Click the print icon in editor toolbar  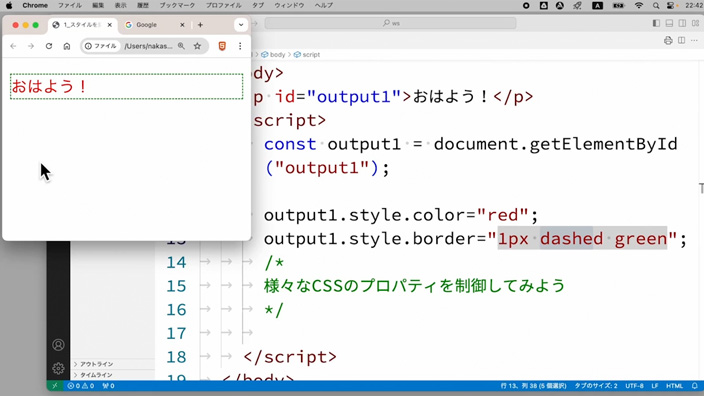point(668,40)
